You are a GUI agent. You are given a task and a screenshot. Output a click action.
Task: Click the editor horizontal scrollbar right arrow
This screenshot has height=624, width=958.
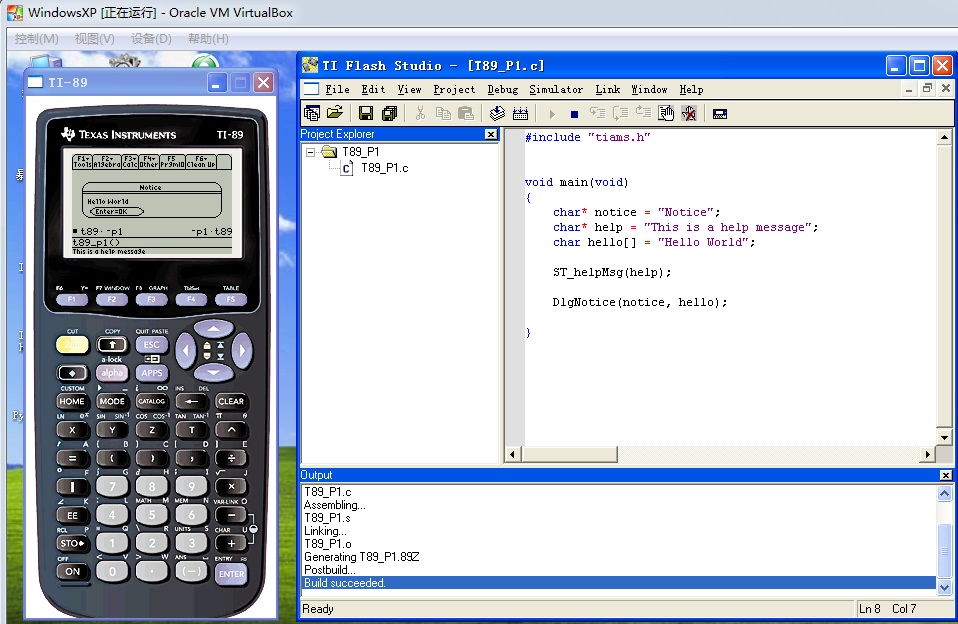[928, 454]
